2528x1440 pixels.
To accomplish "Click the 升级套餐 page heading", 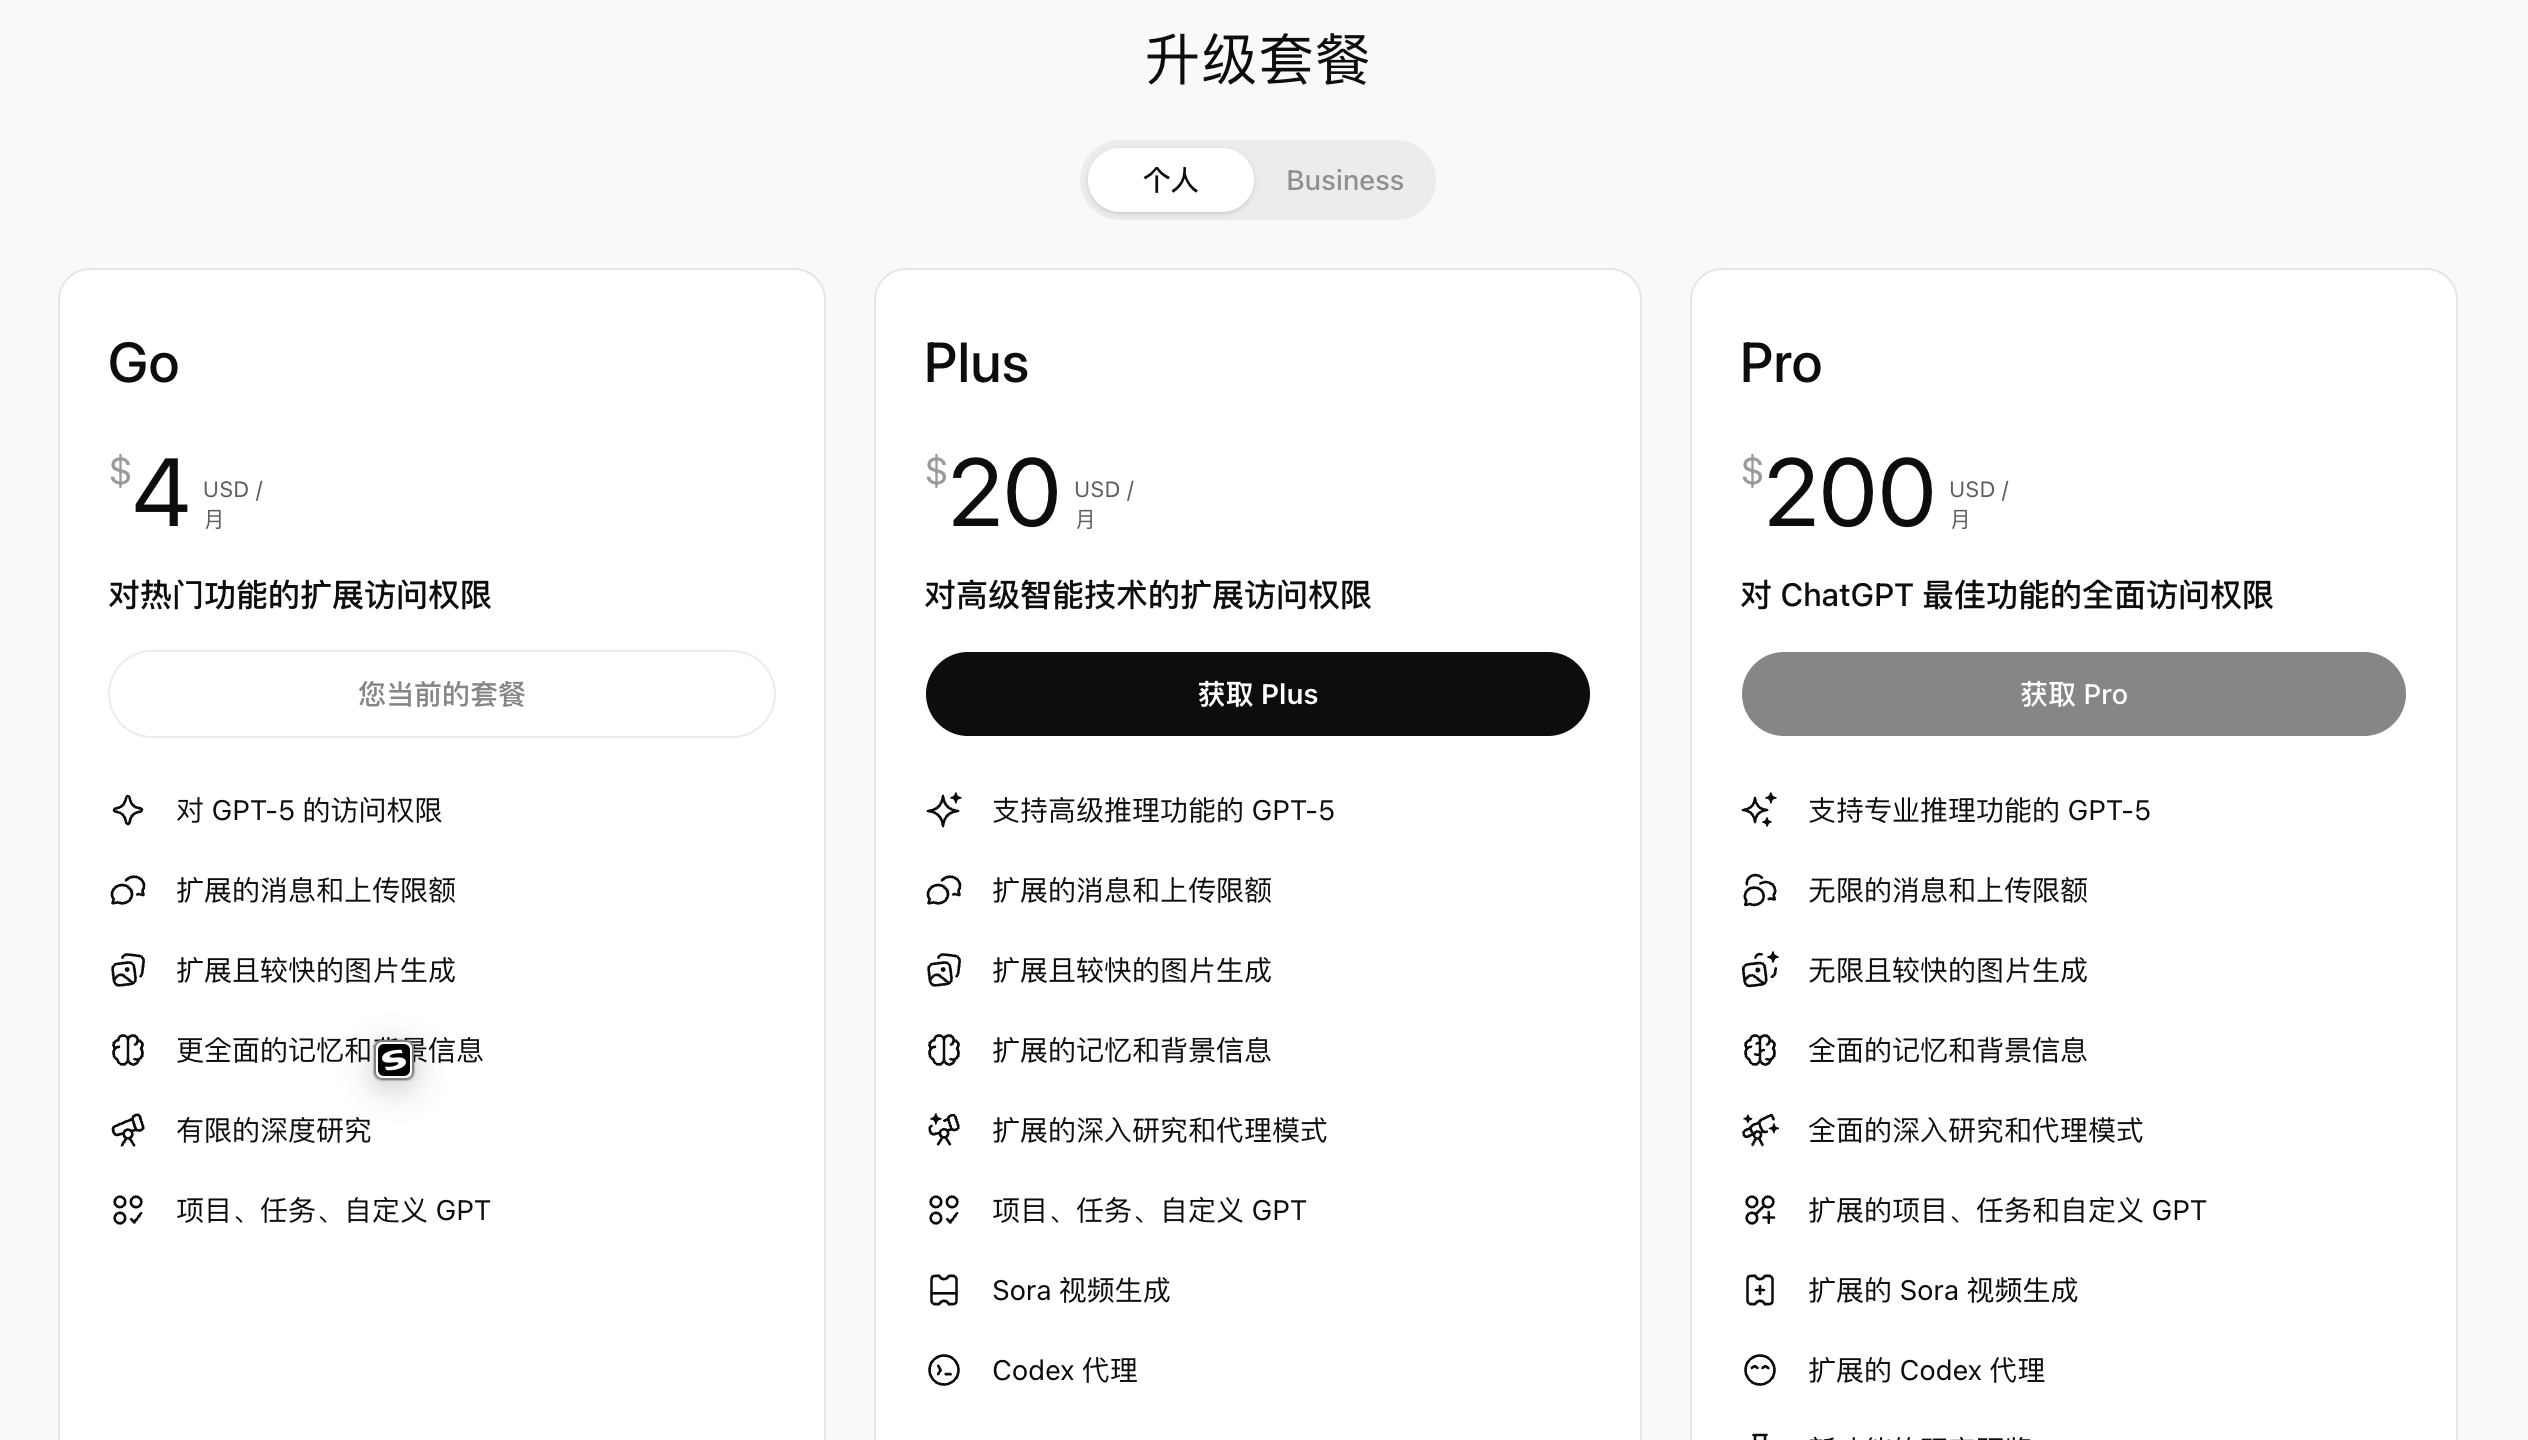I will [1257, 60].
